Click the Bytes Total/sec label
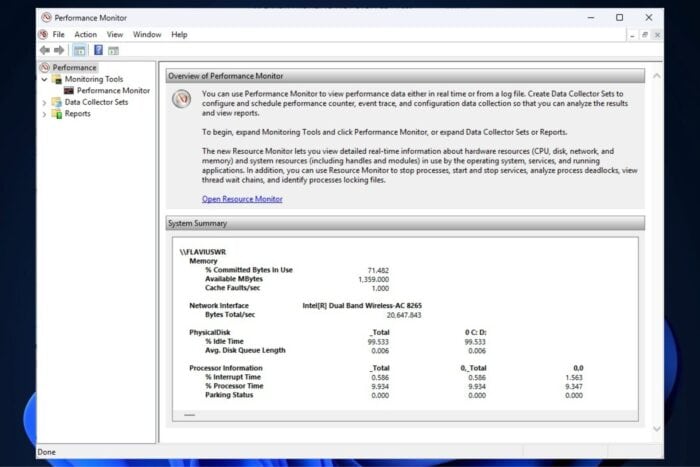The height and width of the screenshot is (467, 700). (230, 315)
